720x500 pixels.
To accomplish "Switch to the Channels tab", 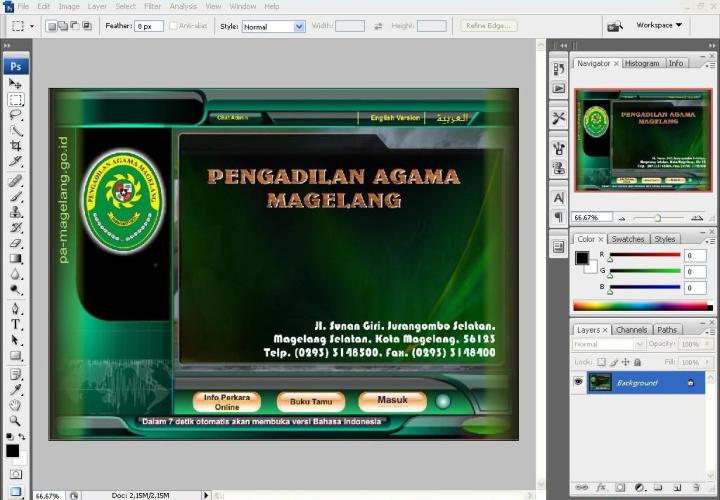I will [x=631, y=330].
